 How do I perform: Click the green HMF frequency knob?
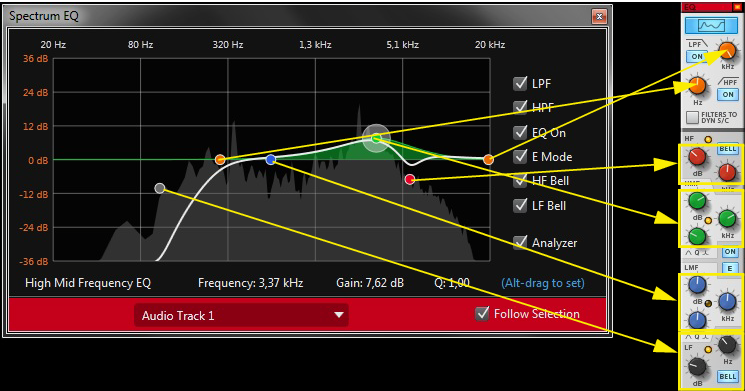click(727, 219)
